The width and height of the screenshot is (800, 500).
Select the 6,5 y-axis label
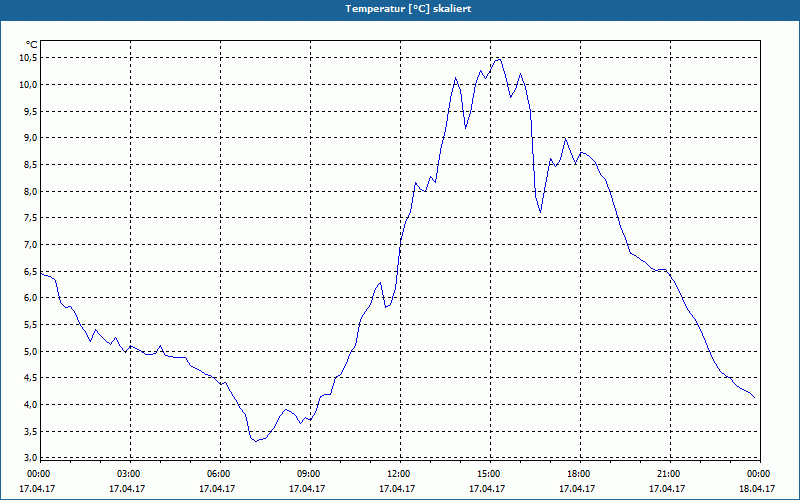point(31,271)
